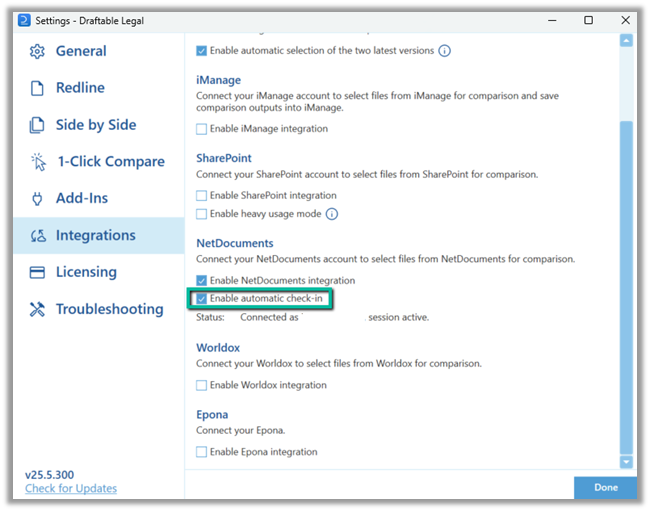Screen dimensions: 650x511
Task: Uncheck automatic selection of two latest versions
Action: 201,51
